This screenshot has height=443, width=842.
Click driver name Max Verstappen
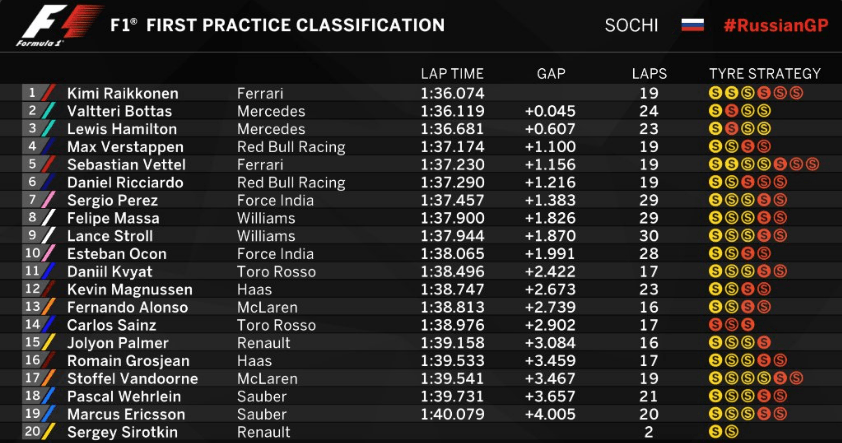tap(125, 147)
